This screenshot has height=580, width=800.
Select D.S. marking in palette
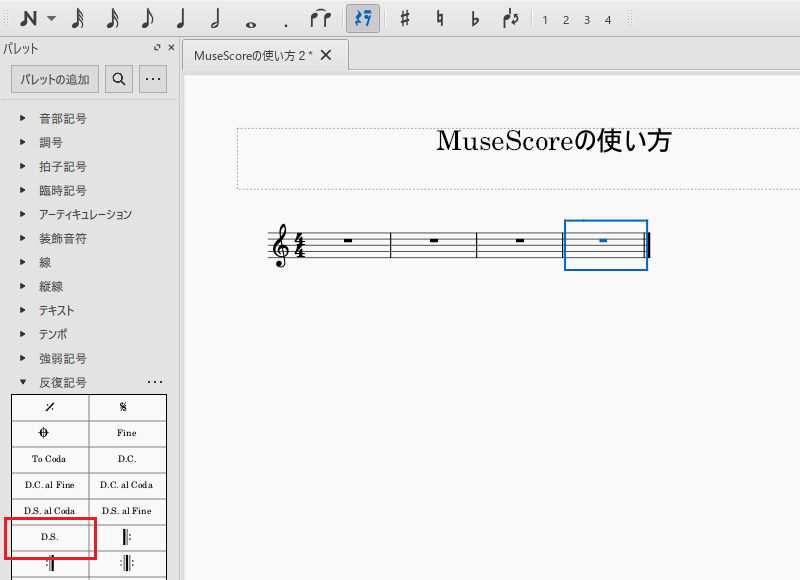(x=50, y=537)
